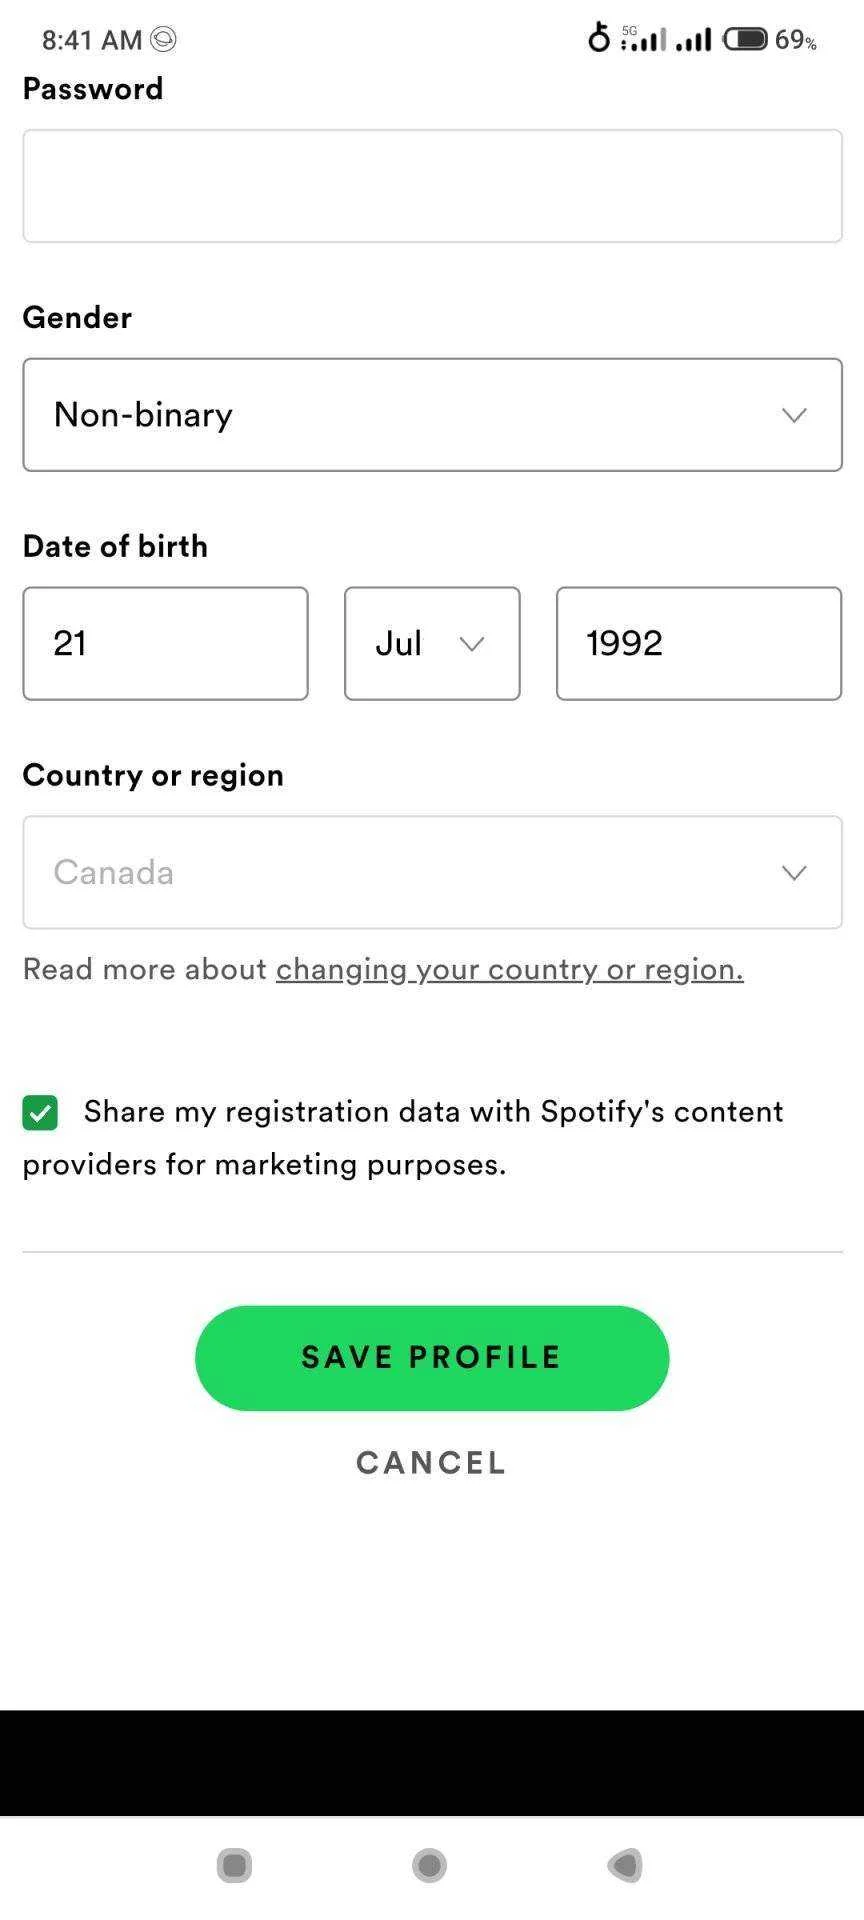This screenshot has height=1920, width=864.
Task: Tap the alarm icon in status bar
Action: click(598, 37)
